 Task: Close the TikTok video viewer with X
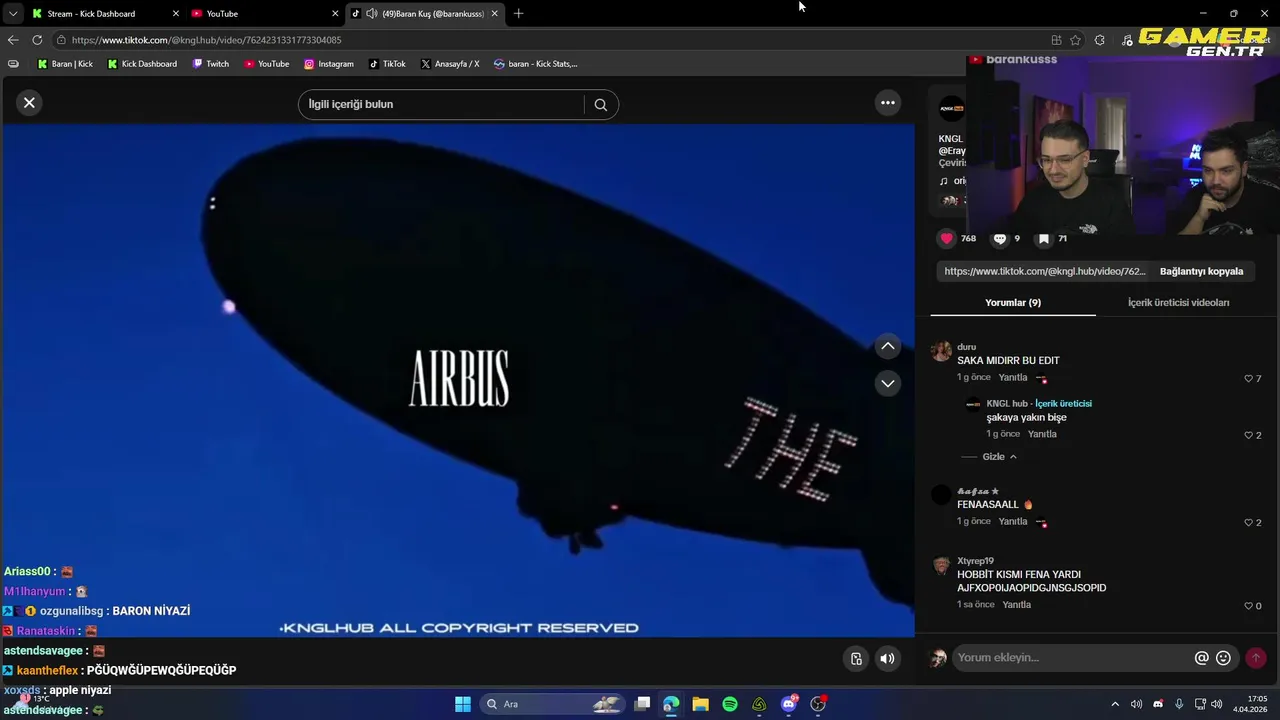point(29,102)
